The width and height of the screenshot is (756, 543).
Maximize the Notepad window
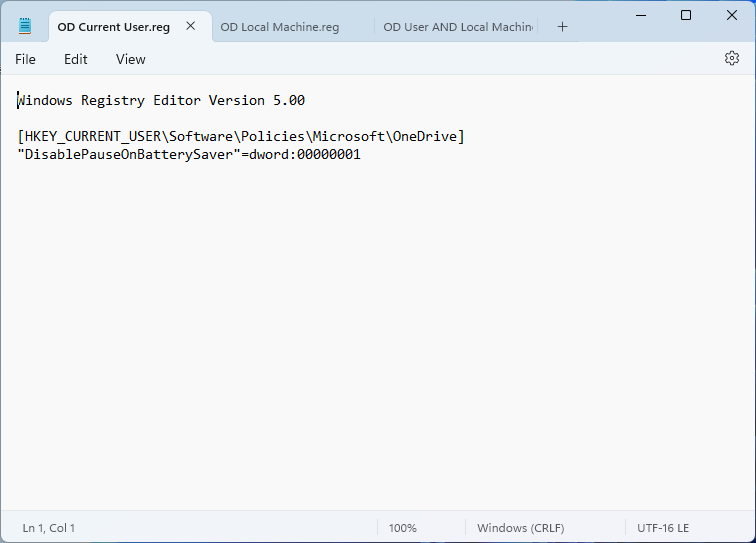click(685, 15)
